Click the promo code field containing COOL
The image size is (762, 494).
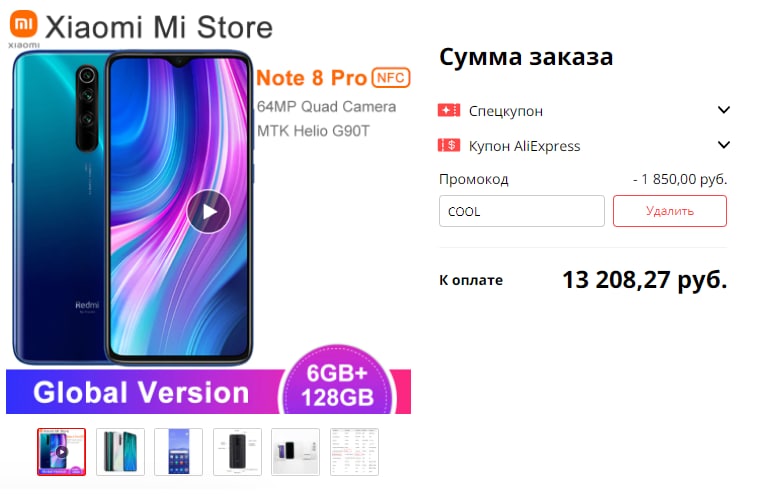522,211
